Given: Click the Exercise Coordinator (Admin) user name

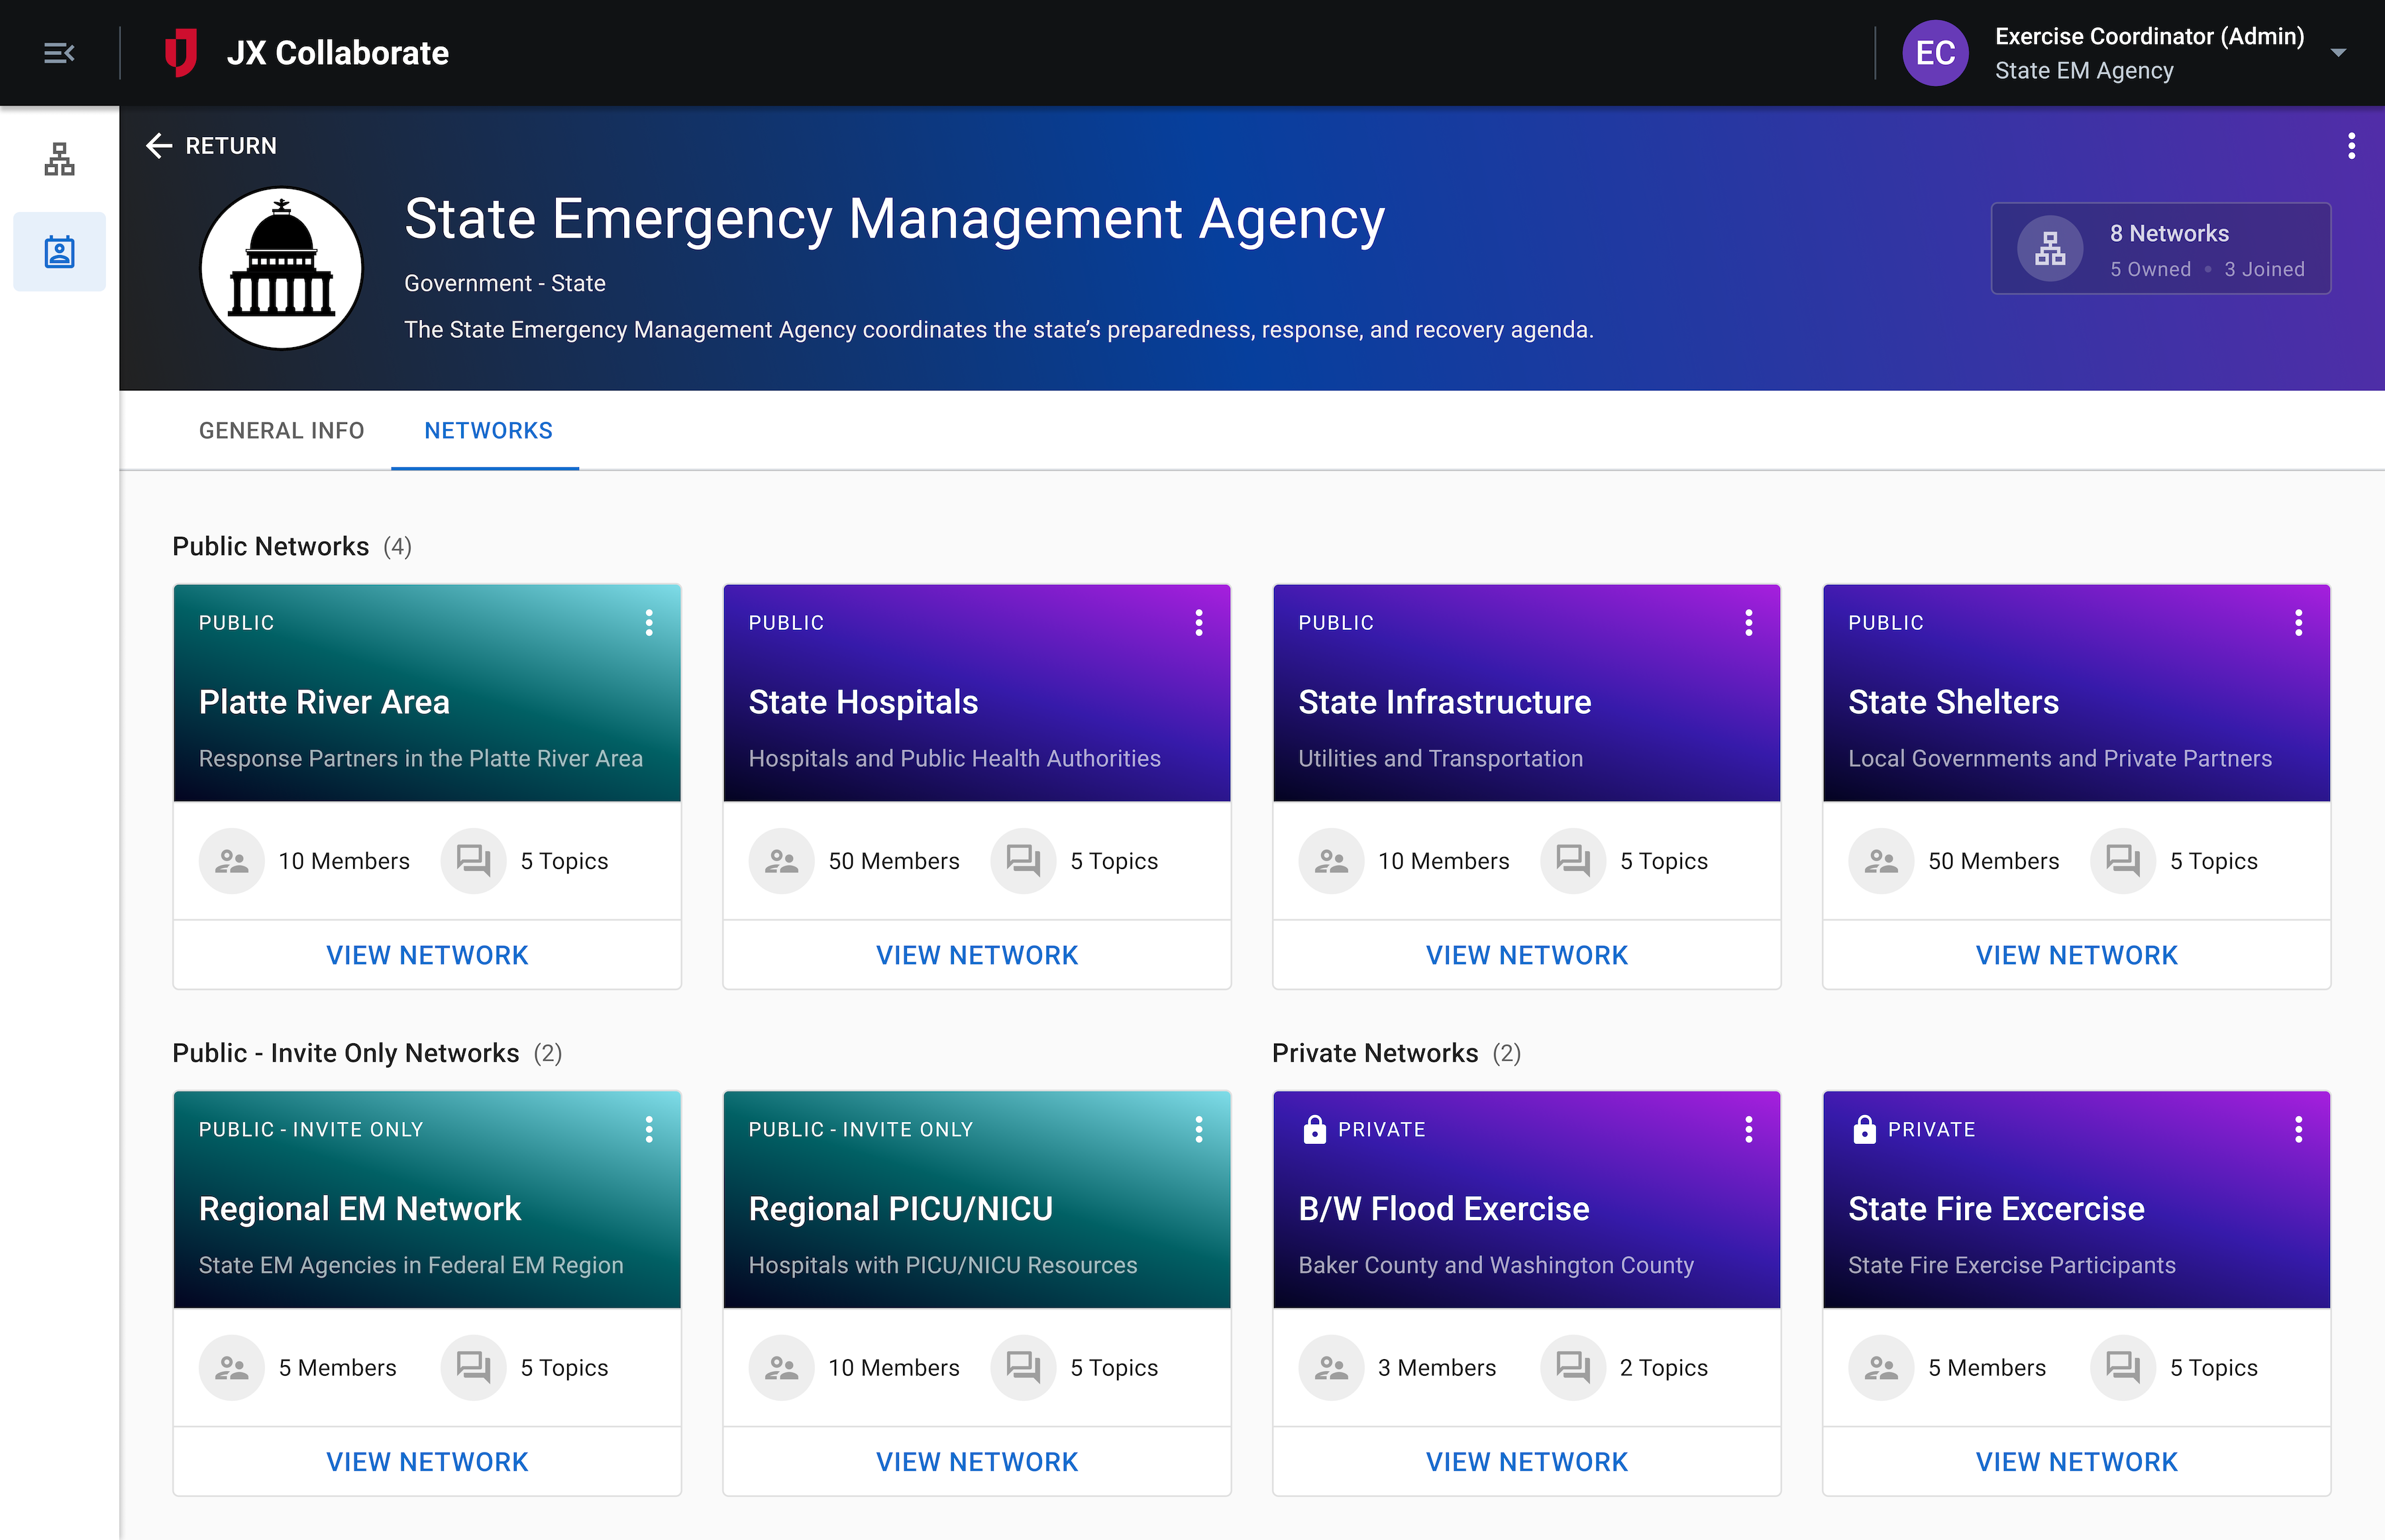Looking at the screenshot, I should coord(2149,37).
